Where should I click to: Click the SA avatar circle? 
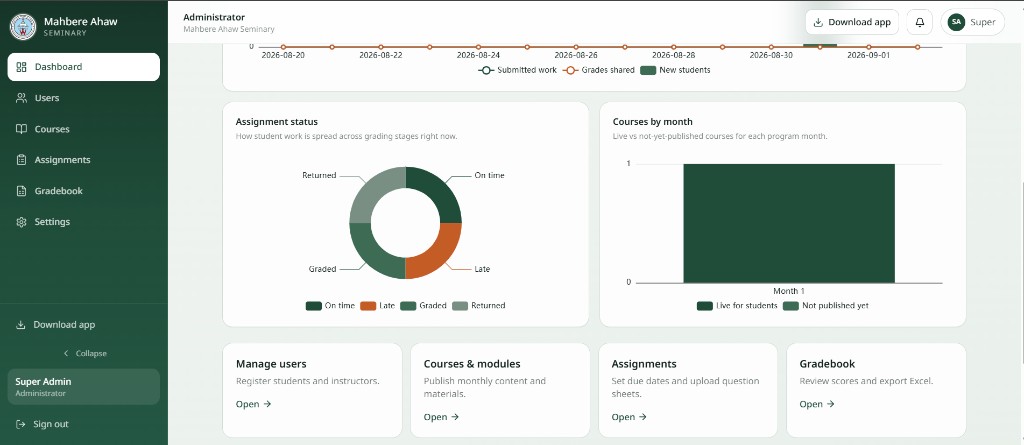956,22
